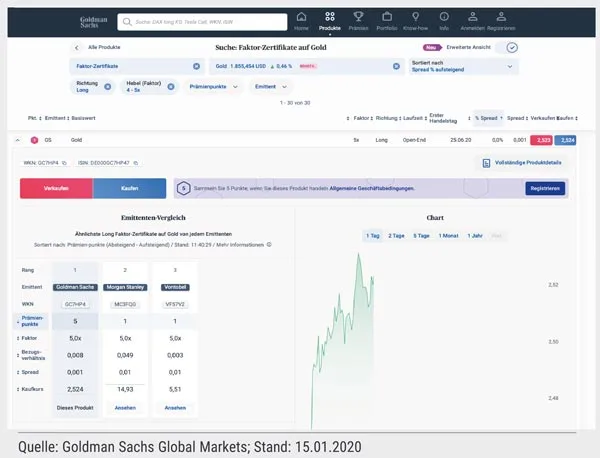Click the large red Verkaufen button
600x458 pixels.
pyautogui.click(x=56, y=188)
